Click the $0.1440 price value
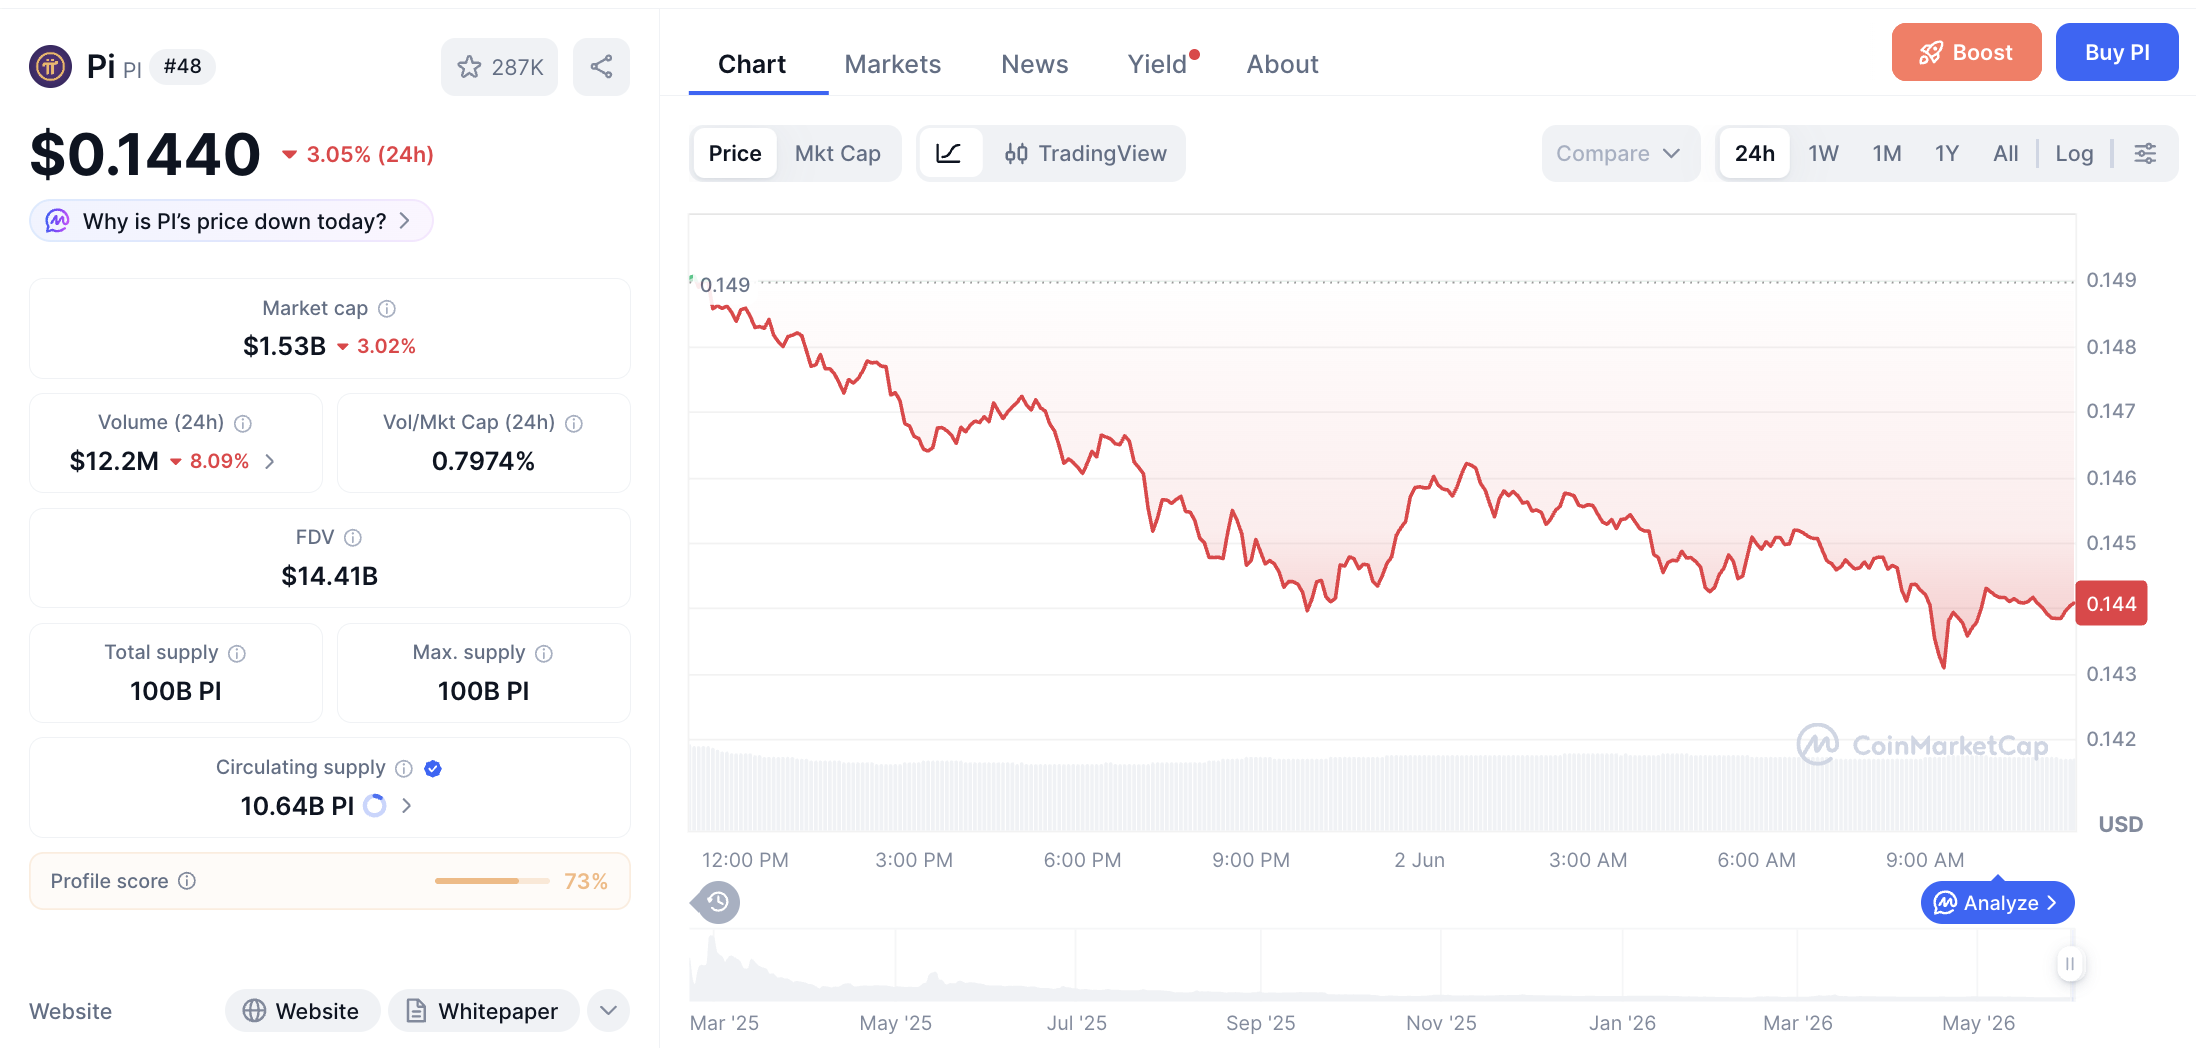This screenshot has height=1048, width=2196. [x=145, y=154]
